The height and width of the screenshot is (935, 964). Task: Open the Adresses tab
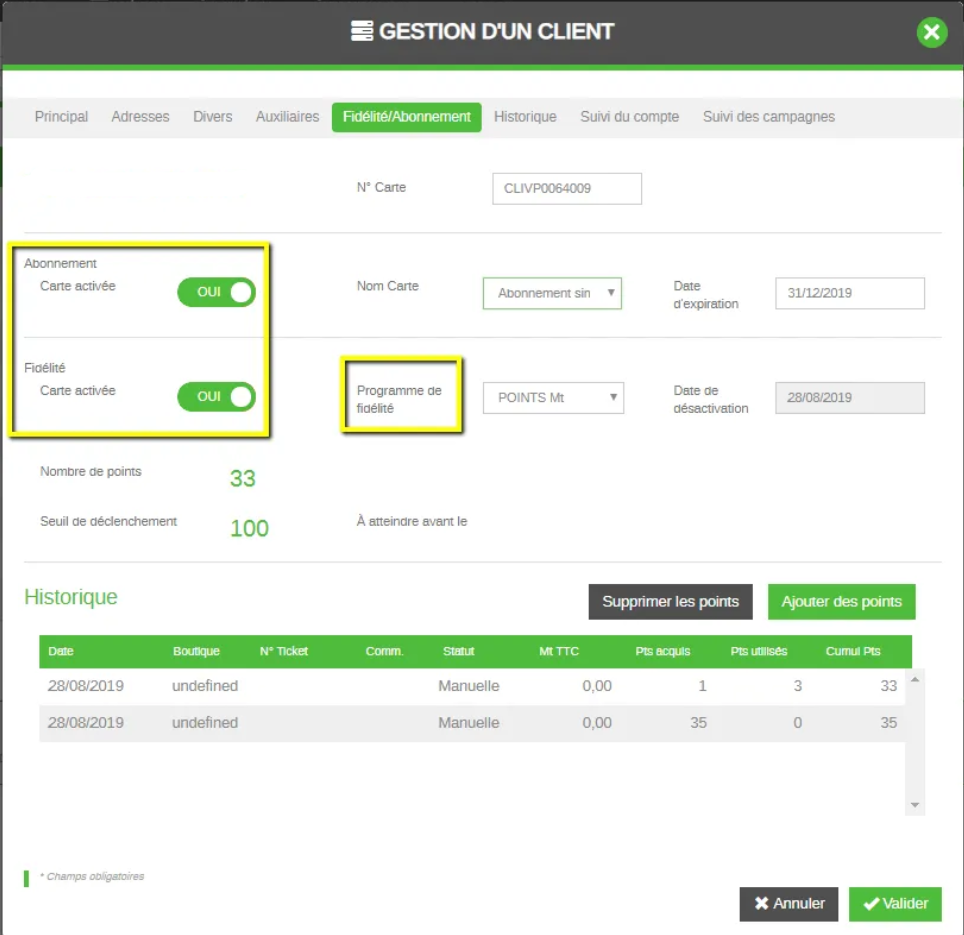tap(140, 117)
